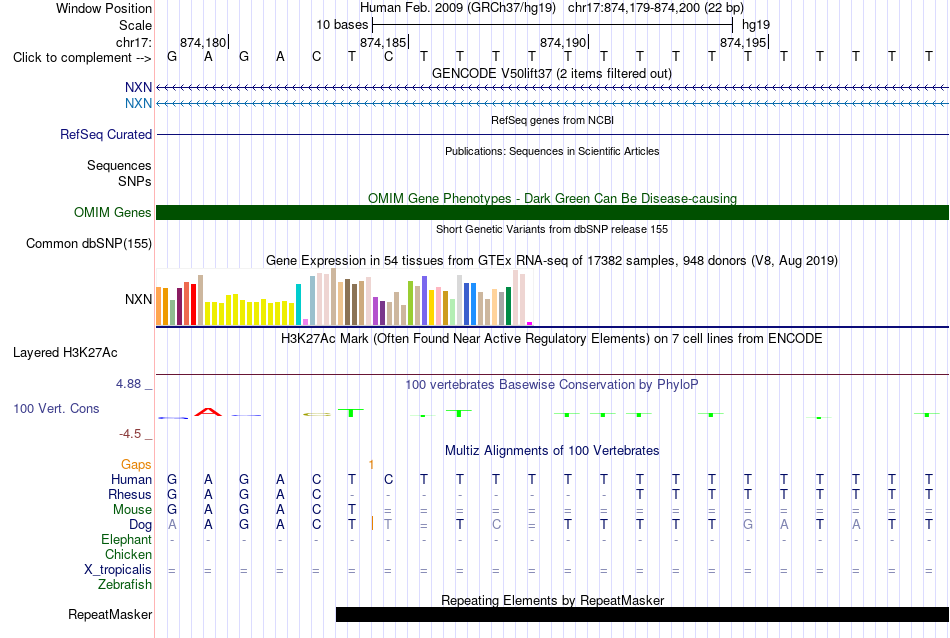
Task: Click the light blue NXN GENCODE gene label
Action: coord(138,104)
